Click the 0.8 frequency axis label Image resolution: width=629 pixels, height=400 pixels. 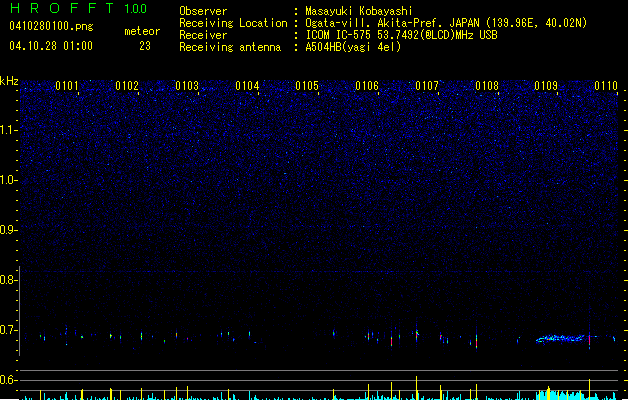point(9,280)
